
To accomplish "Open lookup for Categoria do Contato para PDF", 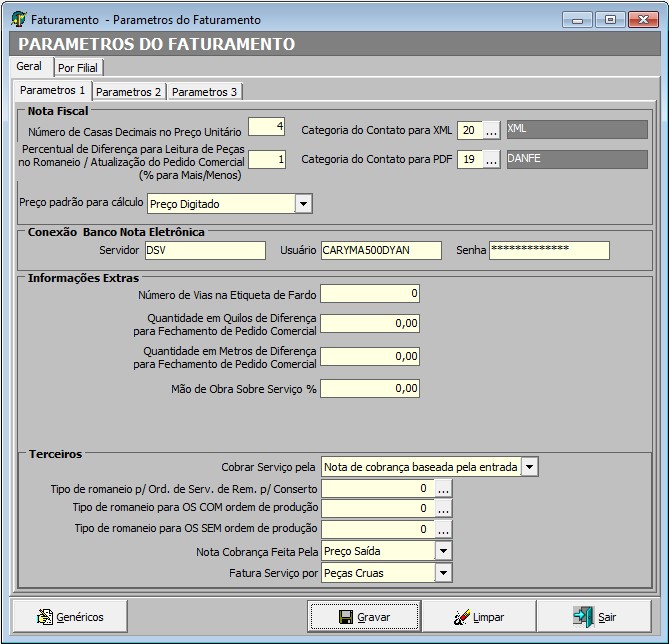I will [x=491, y=159].
